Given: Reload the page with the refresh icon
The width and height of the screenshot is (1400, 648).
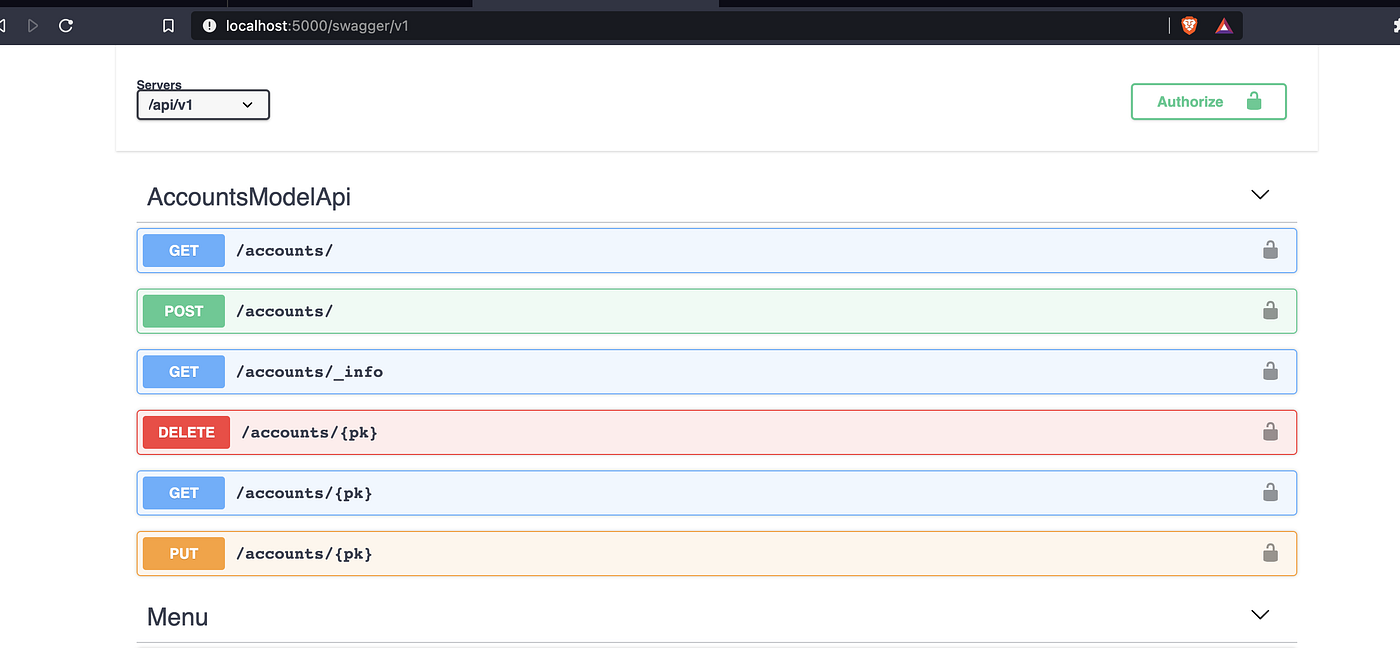Looking at the screenshot, I should point(66,26).
